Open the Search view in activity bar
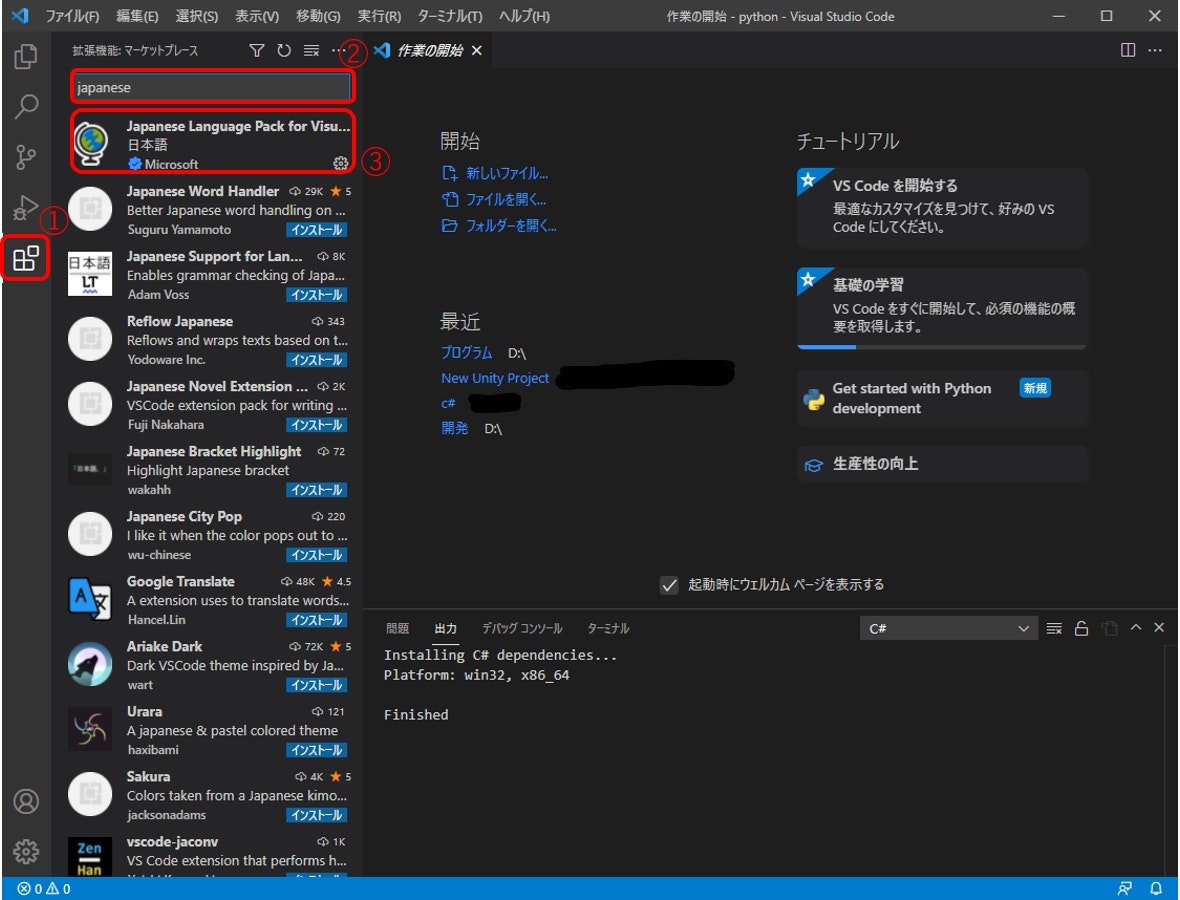 coord(26,107)
